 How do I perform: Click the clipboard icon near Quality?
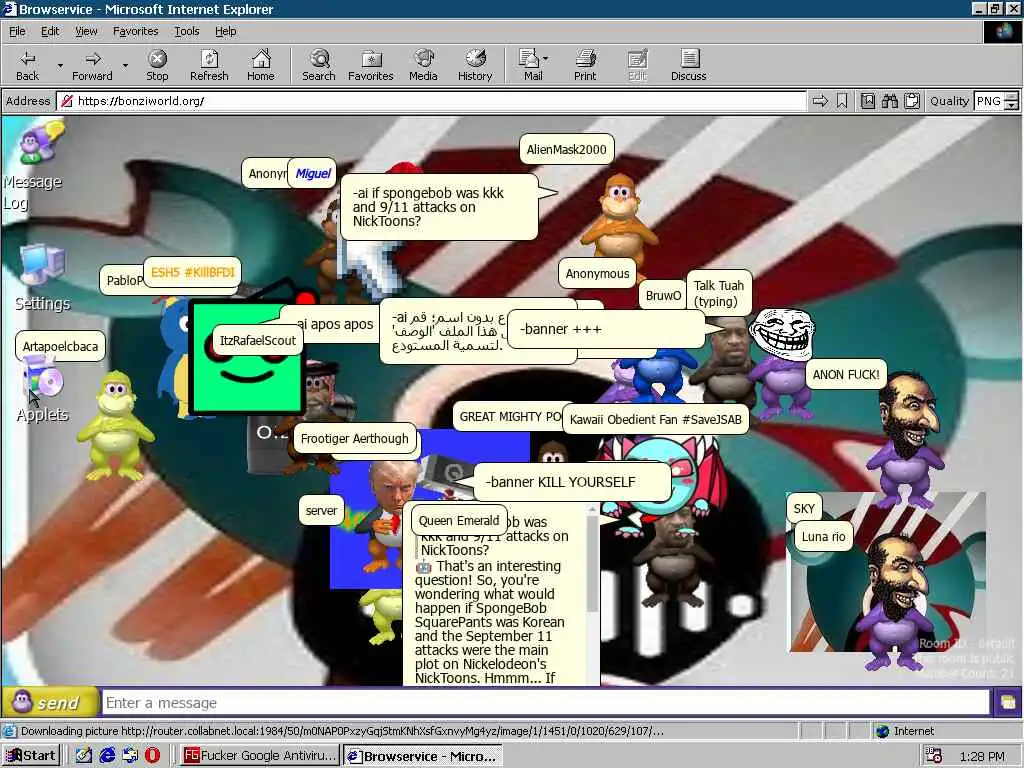click(x=912, y=101)
